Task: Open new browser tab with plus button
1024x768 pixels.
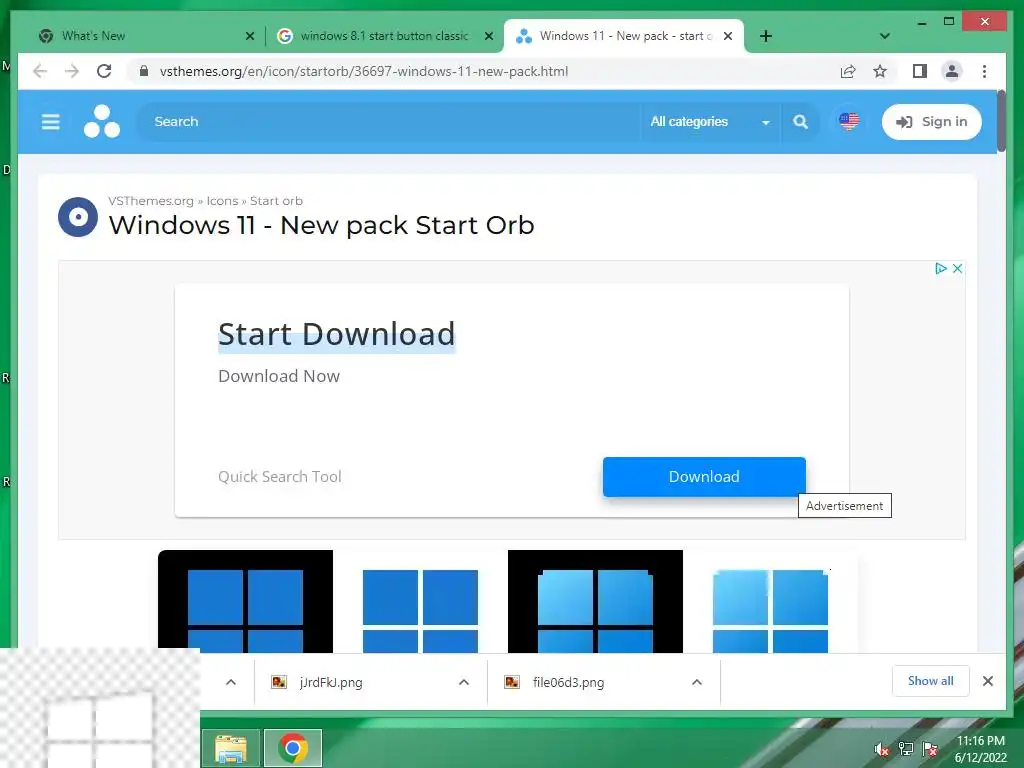Action: (765, 36)
